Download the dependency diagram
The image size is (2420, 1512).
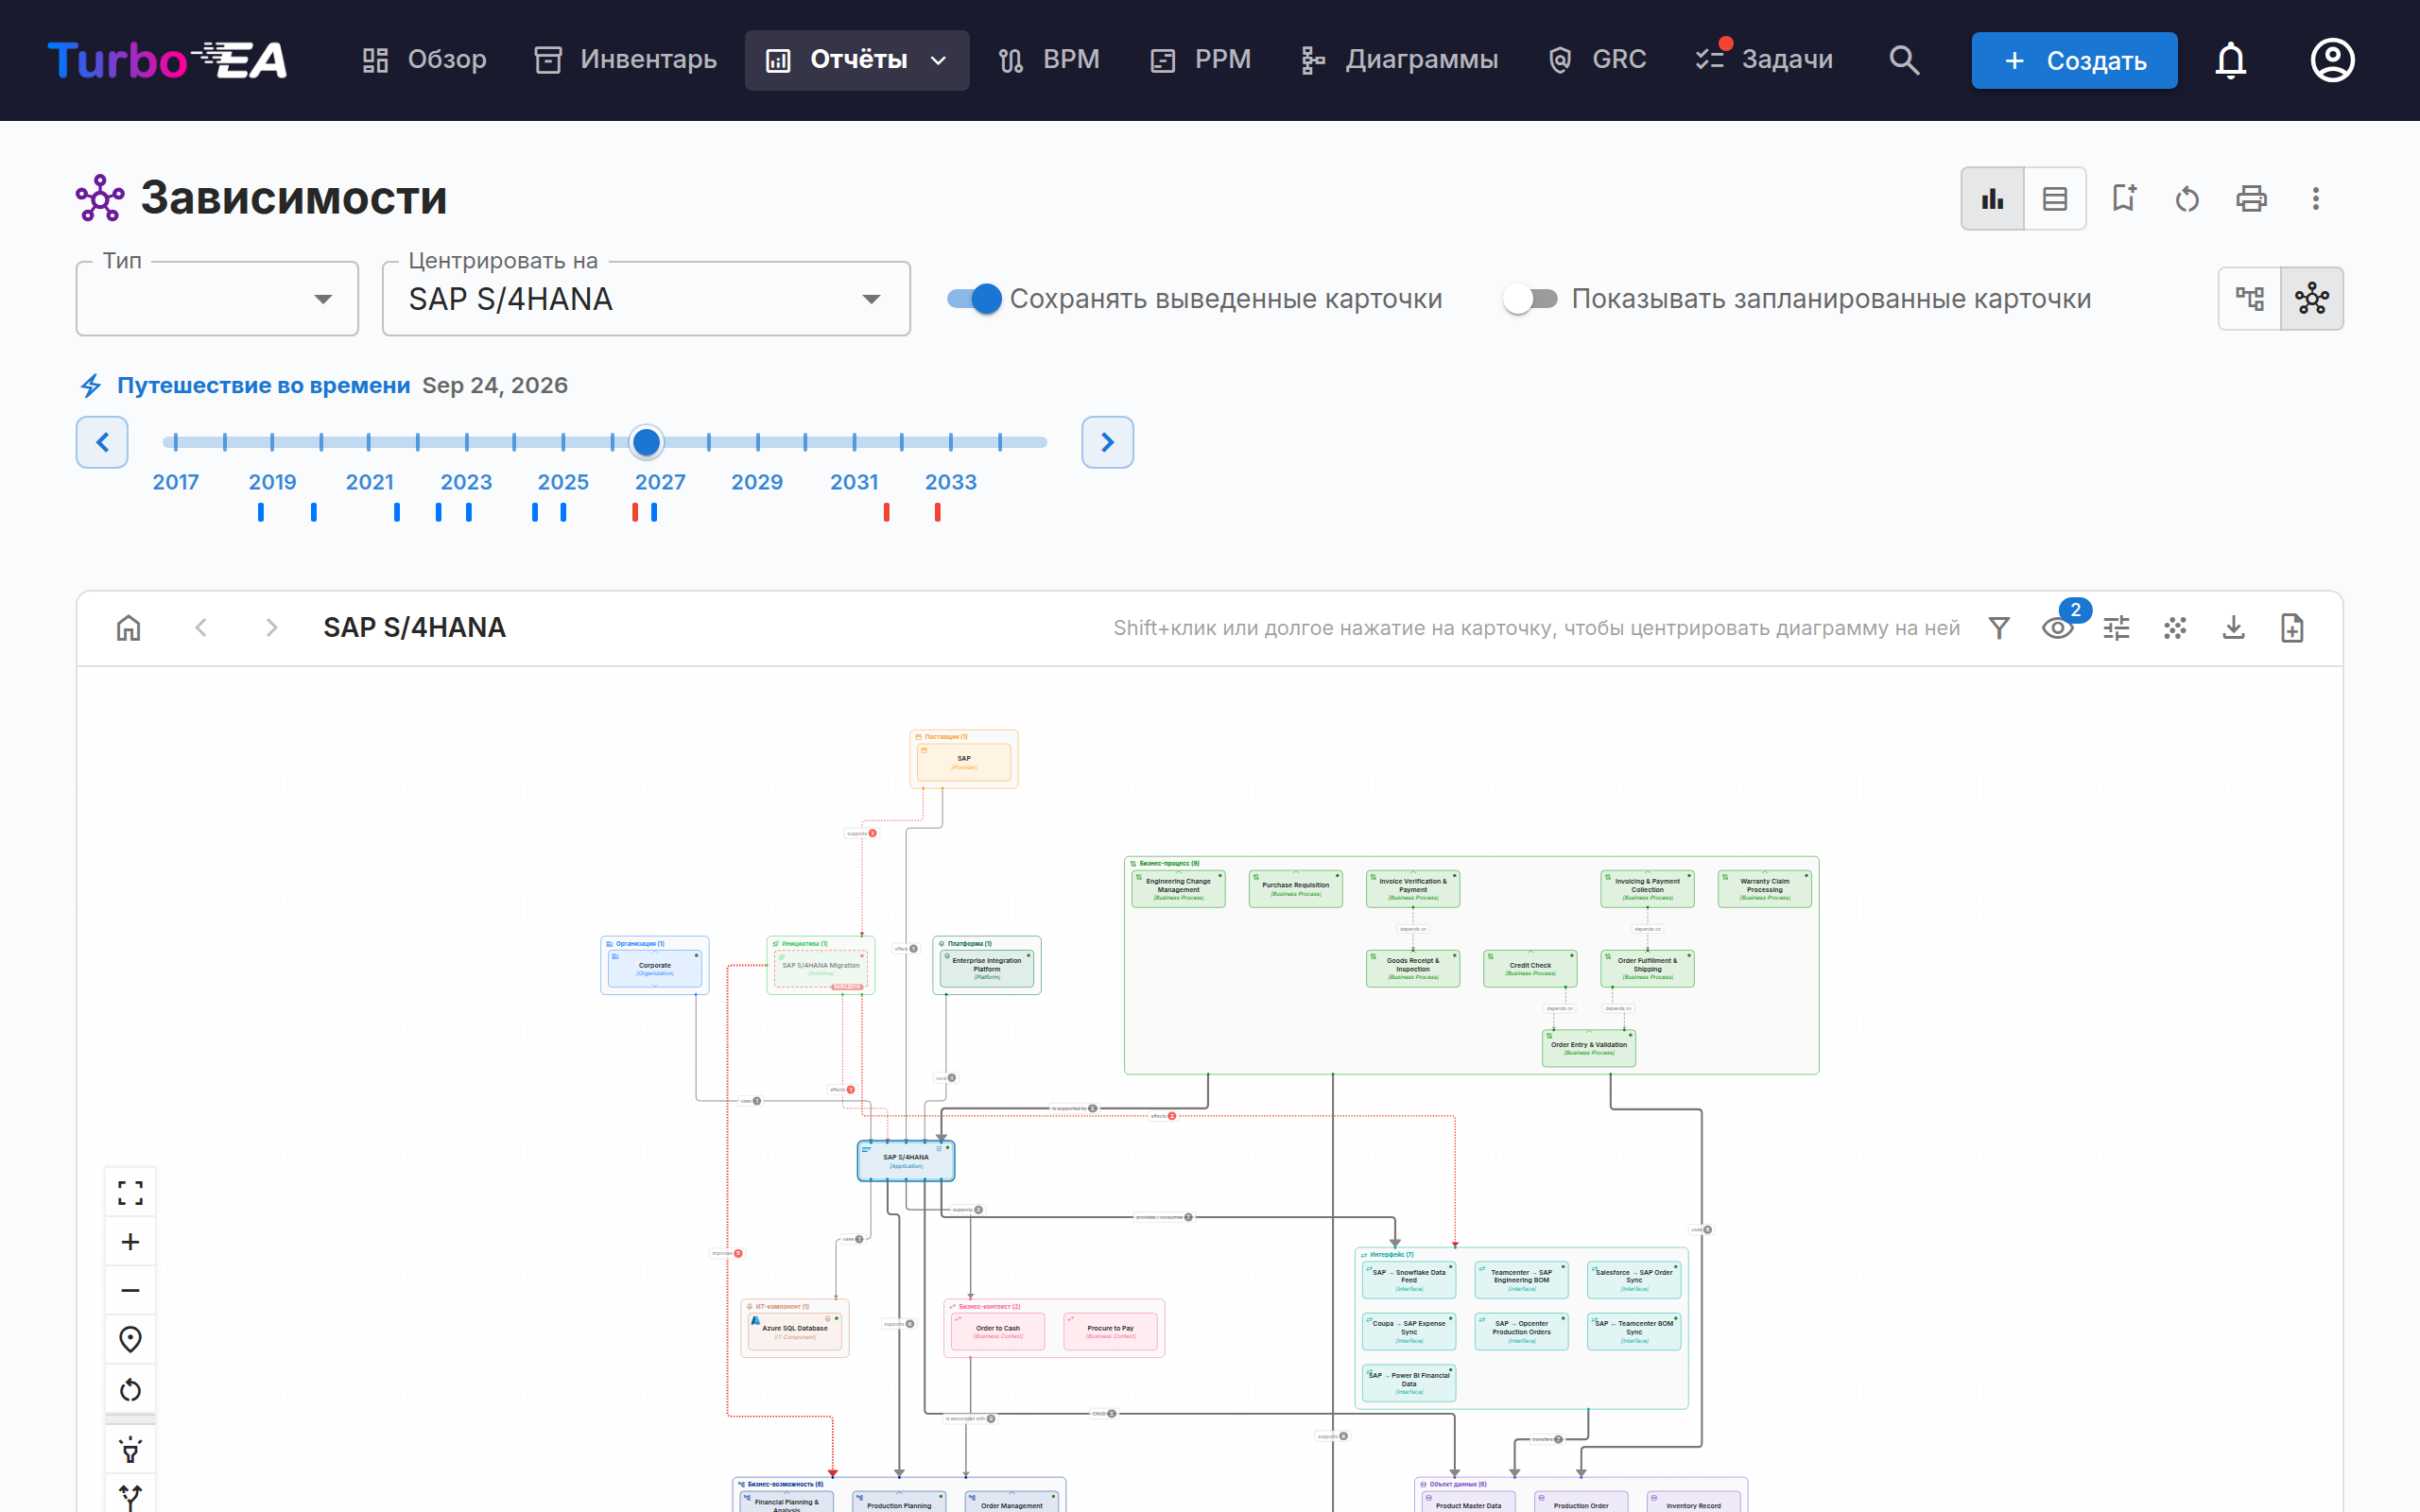pyautogui.click(x=2234, y=628)
